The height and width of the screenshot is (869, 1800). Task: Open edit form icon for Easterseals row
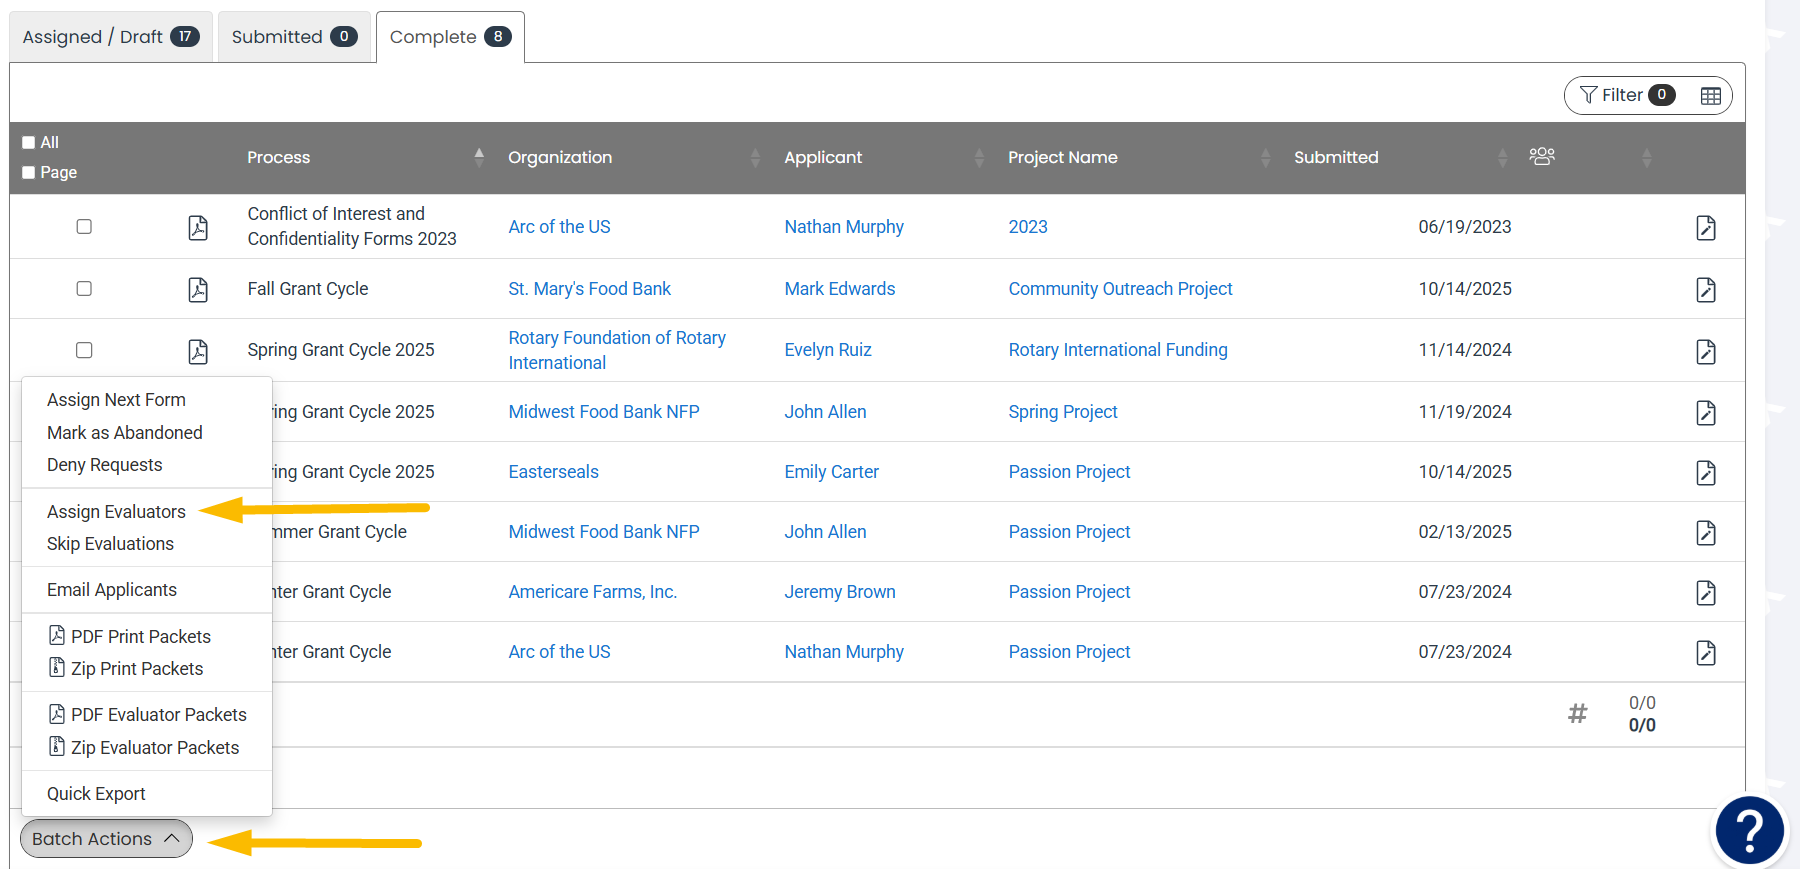[1706, 473]
